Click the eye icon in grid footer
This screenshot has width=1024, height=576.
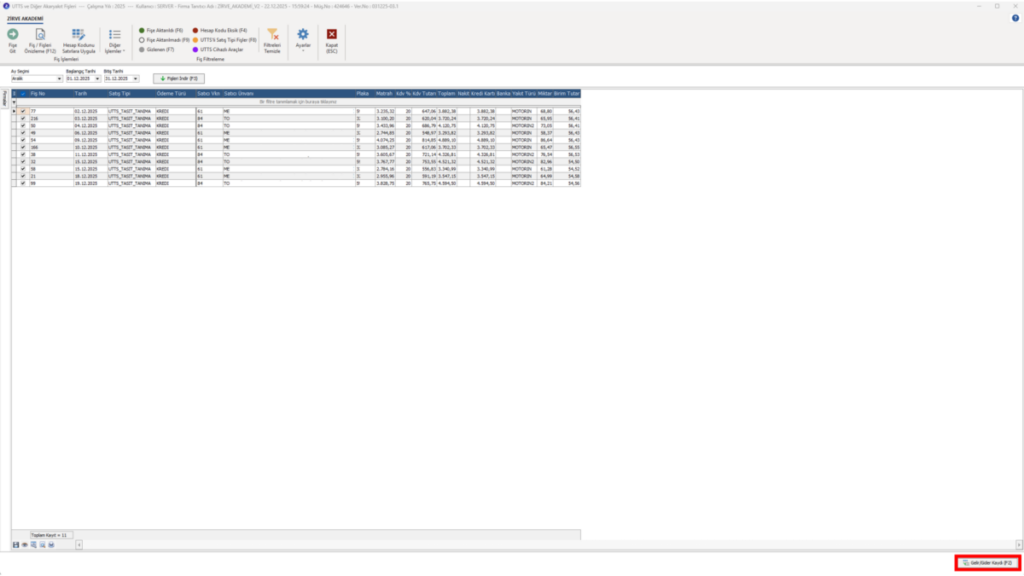point(25,545)
